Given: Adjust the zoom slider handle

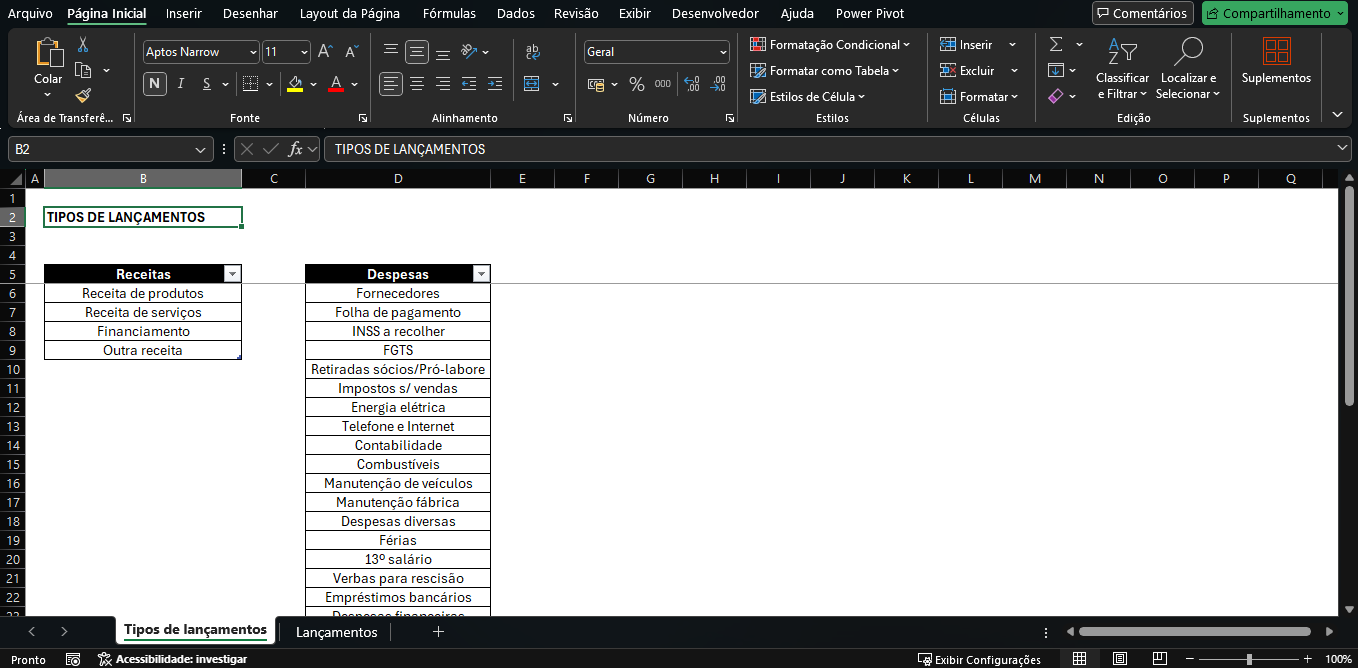Looking at the screenshot, I should point(1249,659).
